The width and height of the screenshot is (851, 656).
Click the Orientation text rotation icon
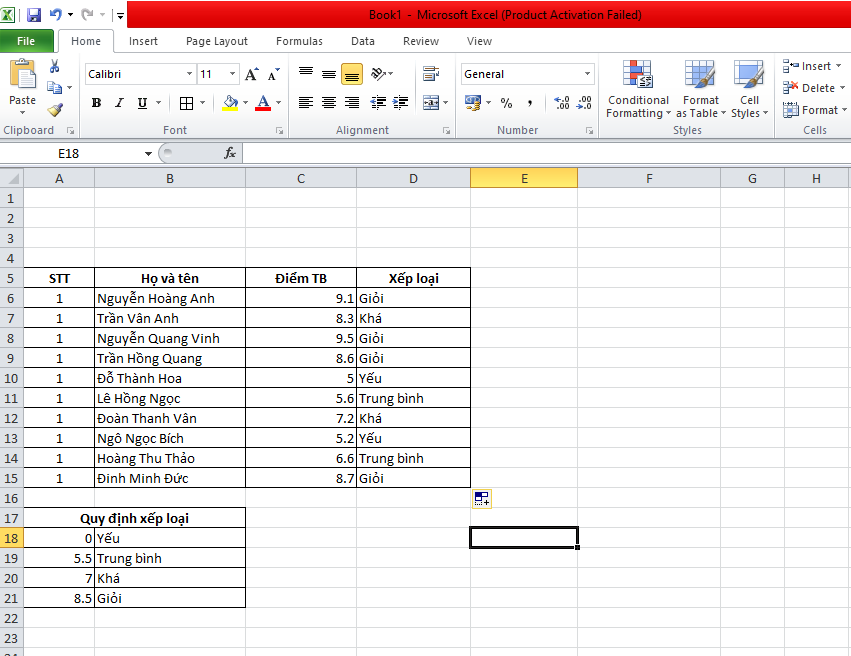(x=379, y=74)
